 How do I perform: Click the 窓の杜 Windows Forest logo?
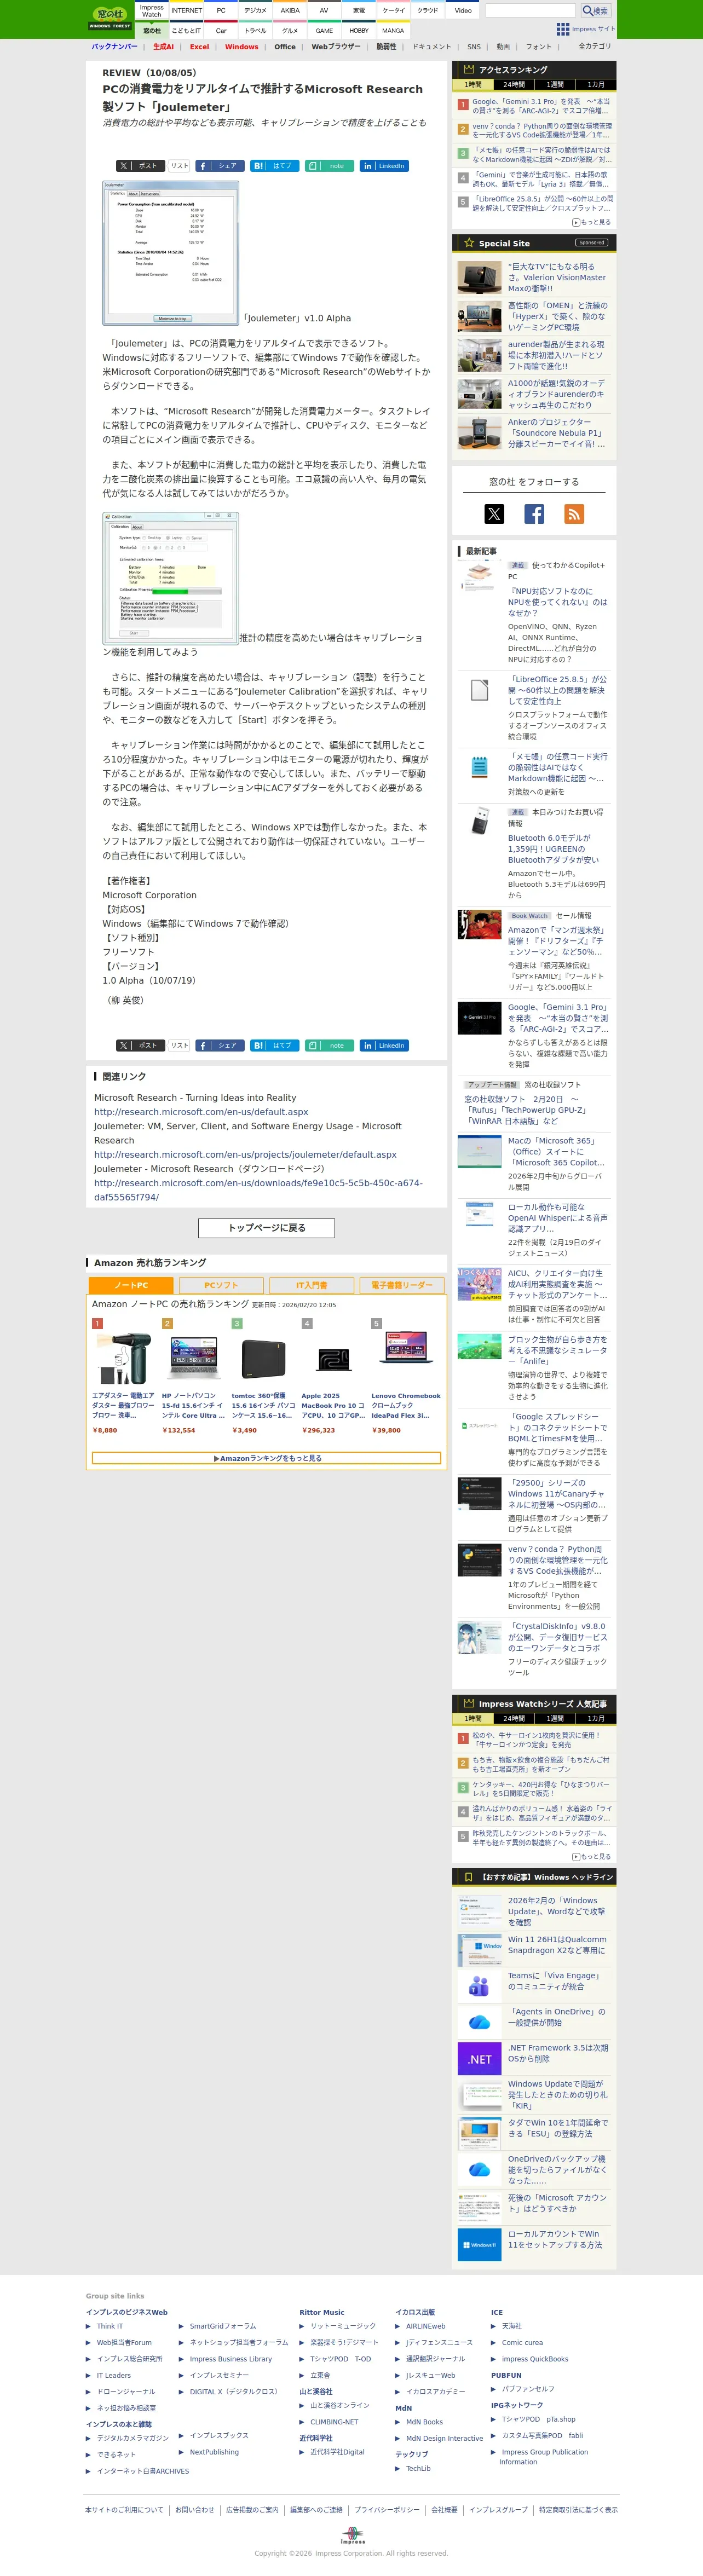(x=110, y=17)
